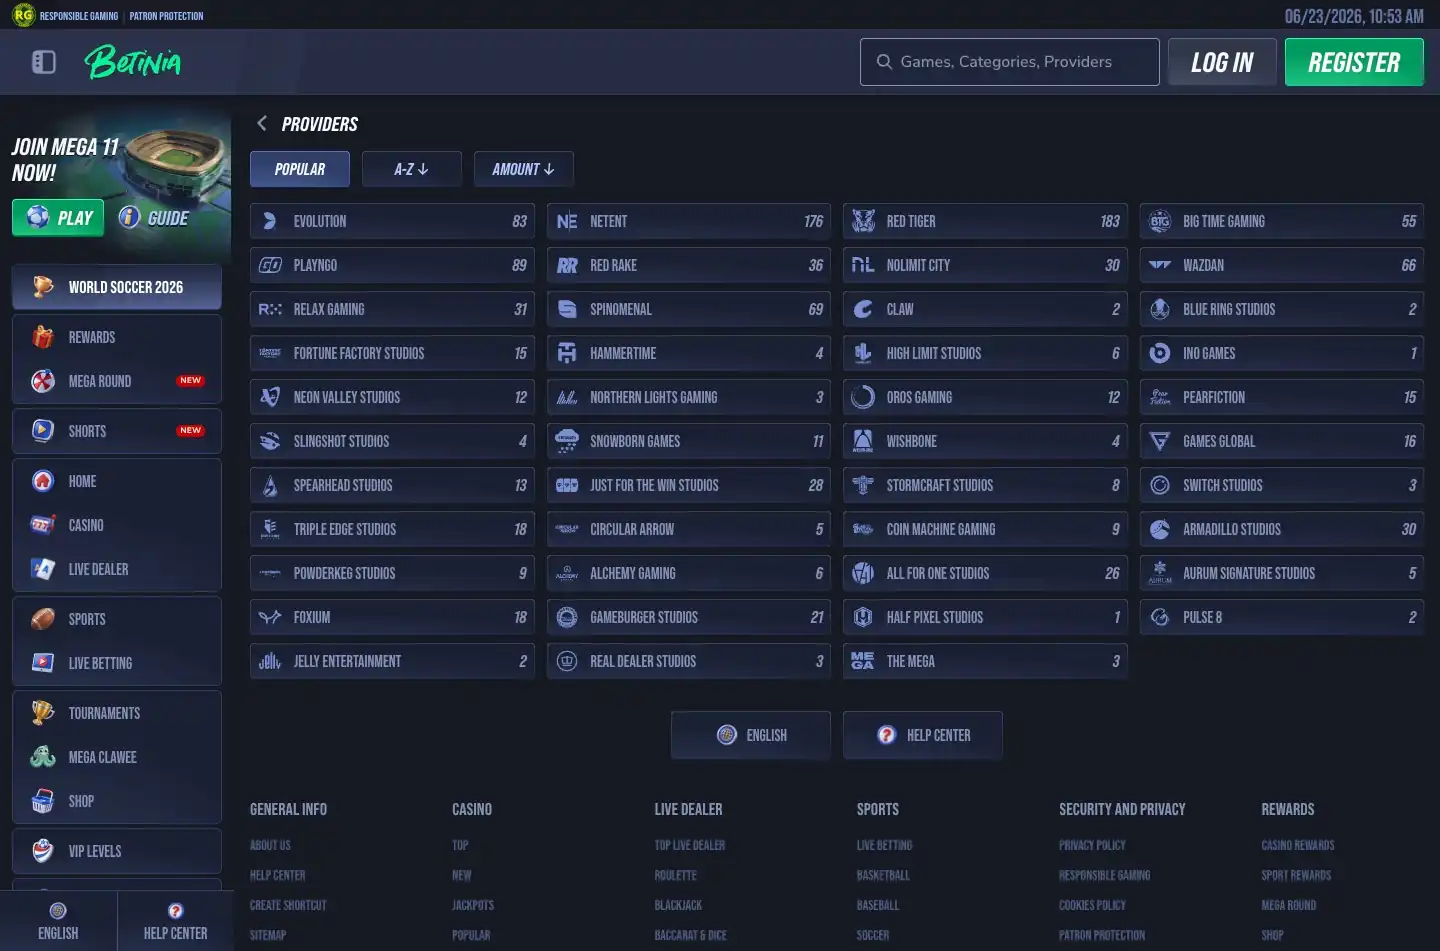
Task: Open Wazdan provider logo
Action: 1160,265
